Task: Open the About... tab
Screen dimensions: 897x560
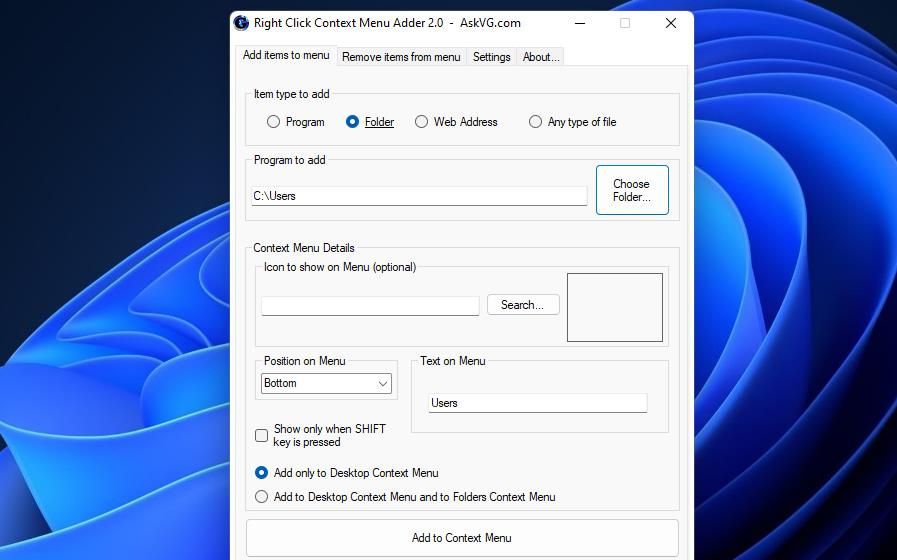Action: click(x=541, y=57)
